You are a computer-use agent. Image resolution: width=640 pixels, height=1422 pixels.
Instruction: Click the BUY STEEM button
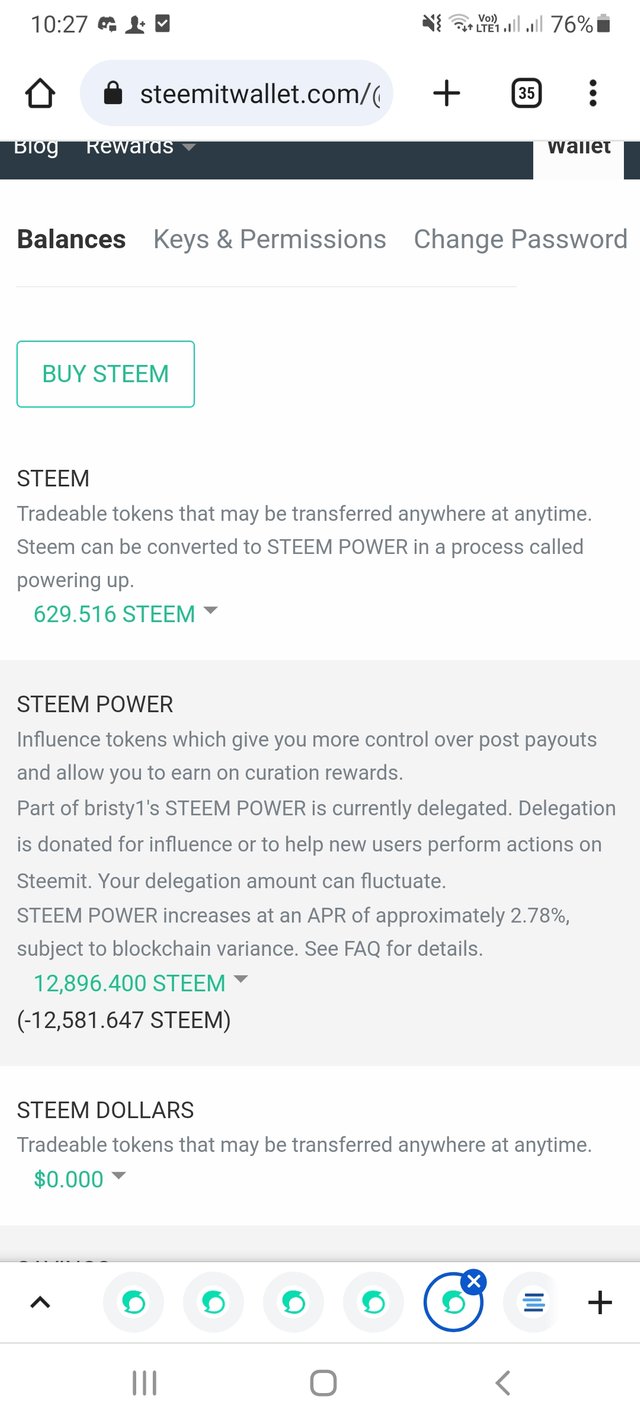[x=105, y=374]
